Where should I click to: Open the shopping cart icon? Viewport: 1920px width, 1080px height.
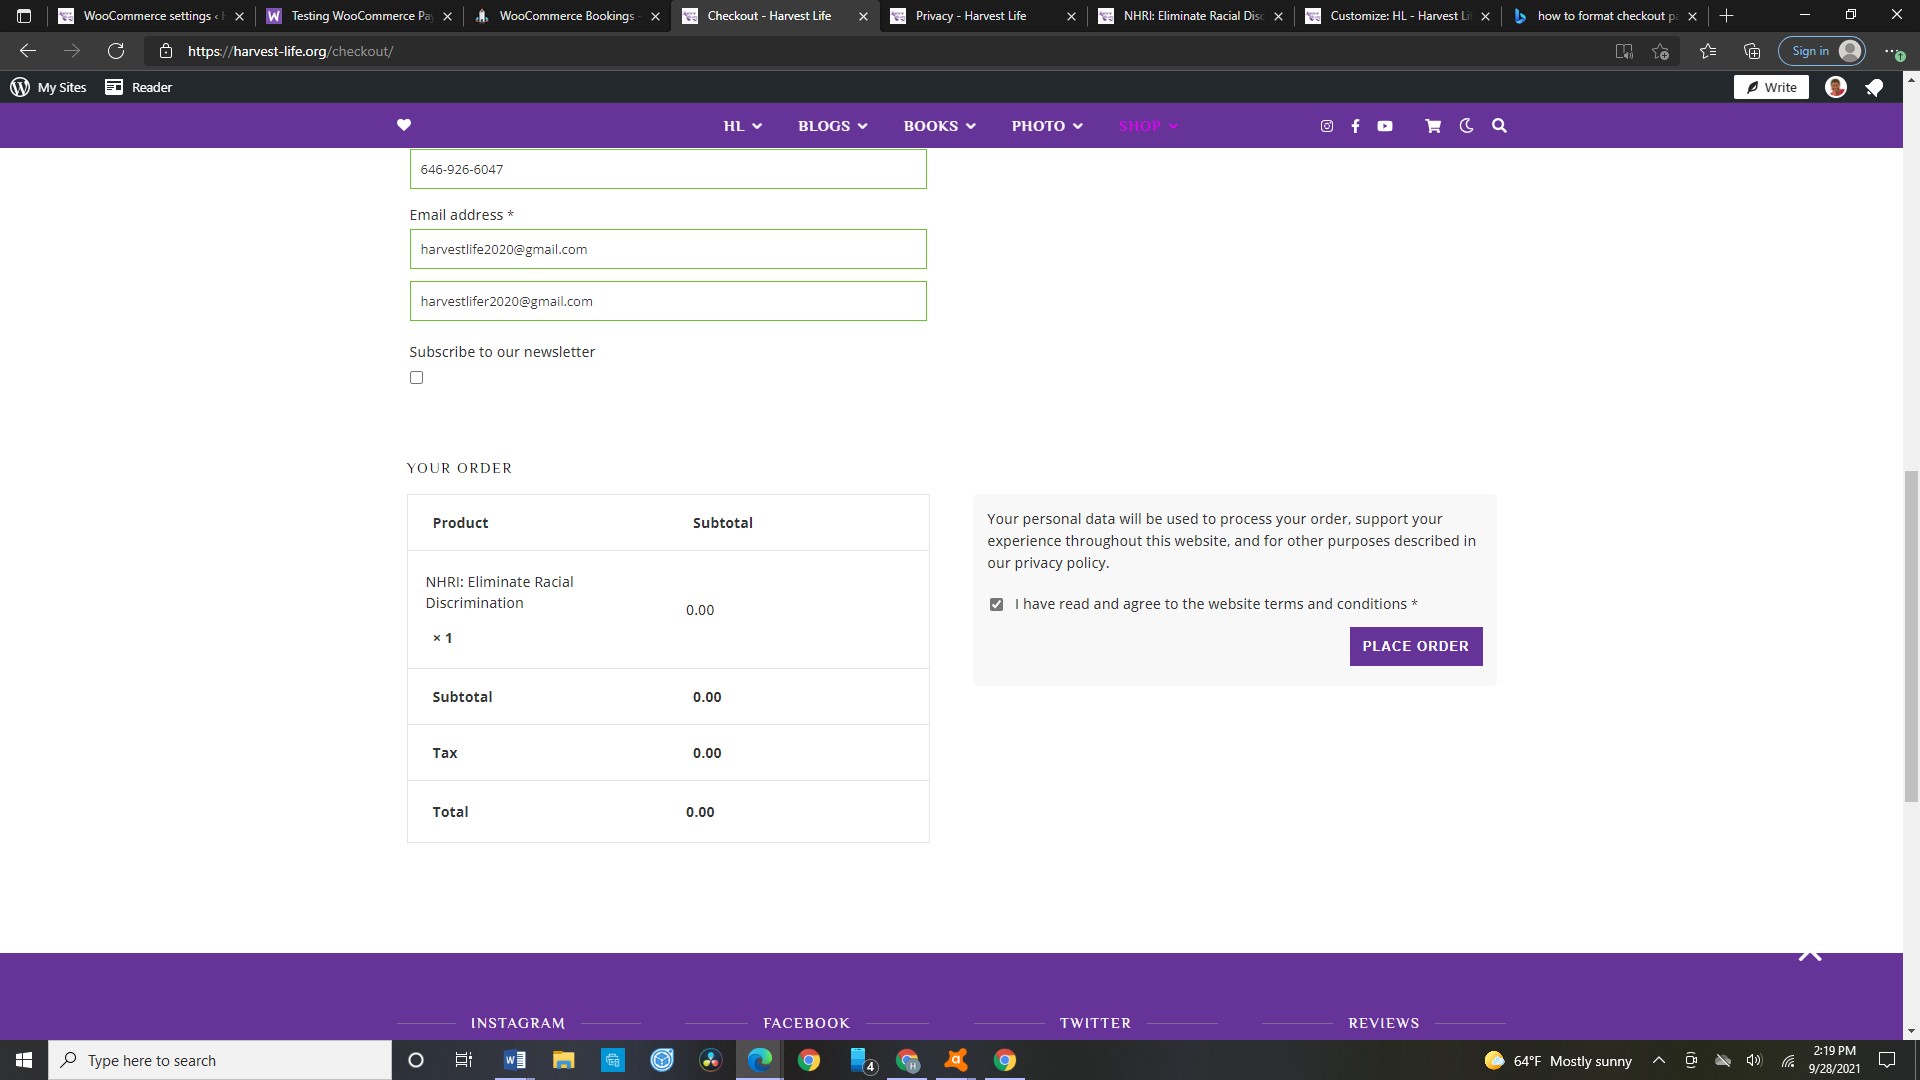click(x=1433, y=126)
